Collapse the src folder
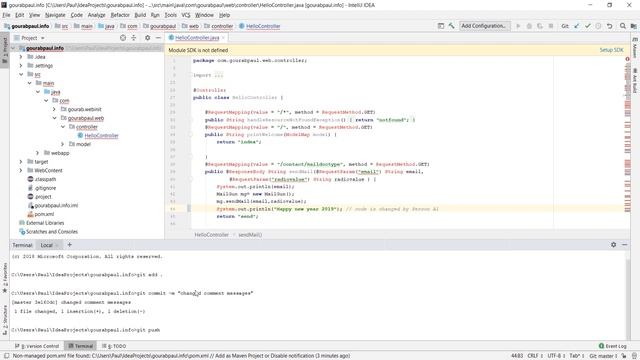This screenshot has height=360, width=640. click(21, 74)
